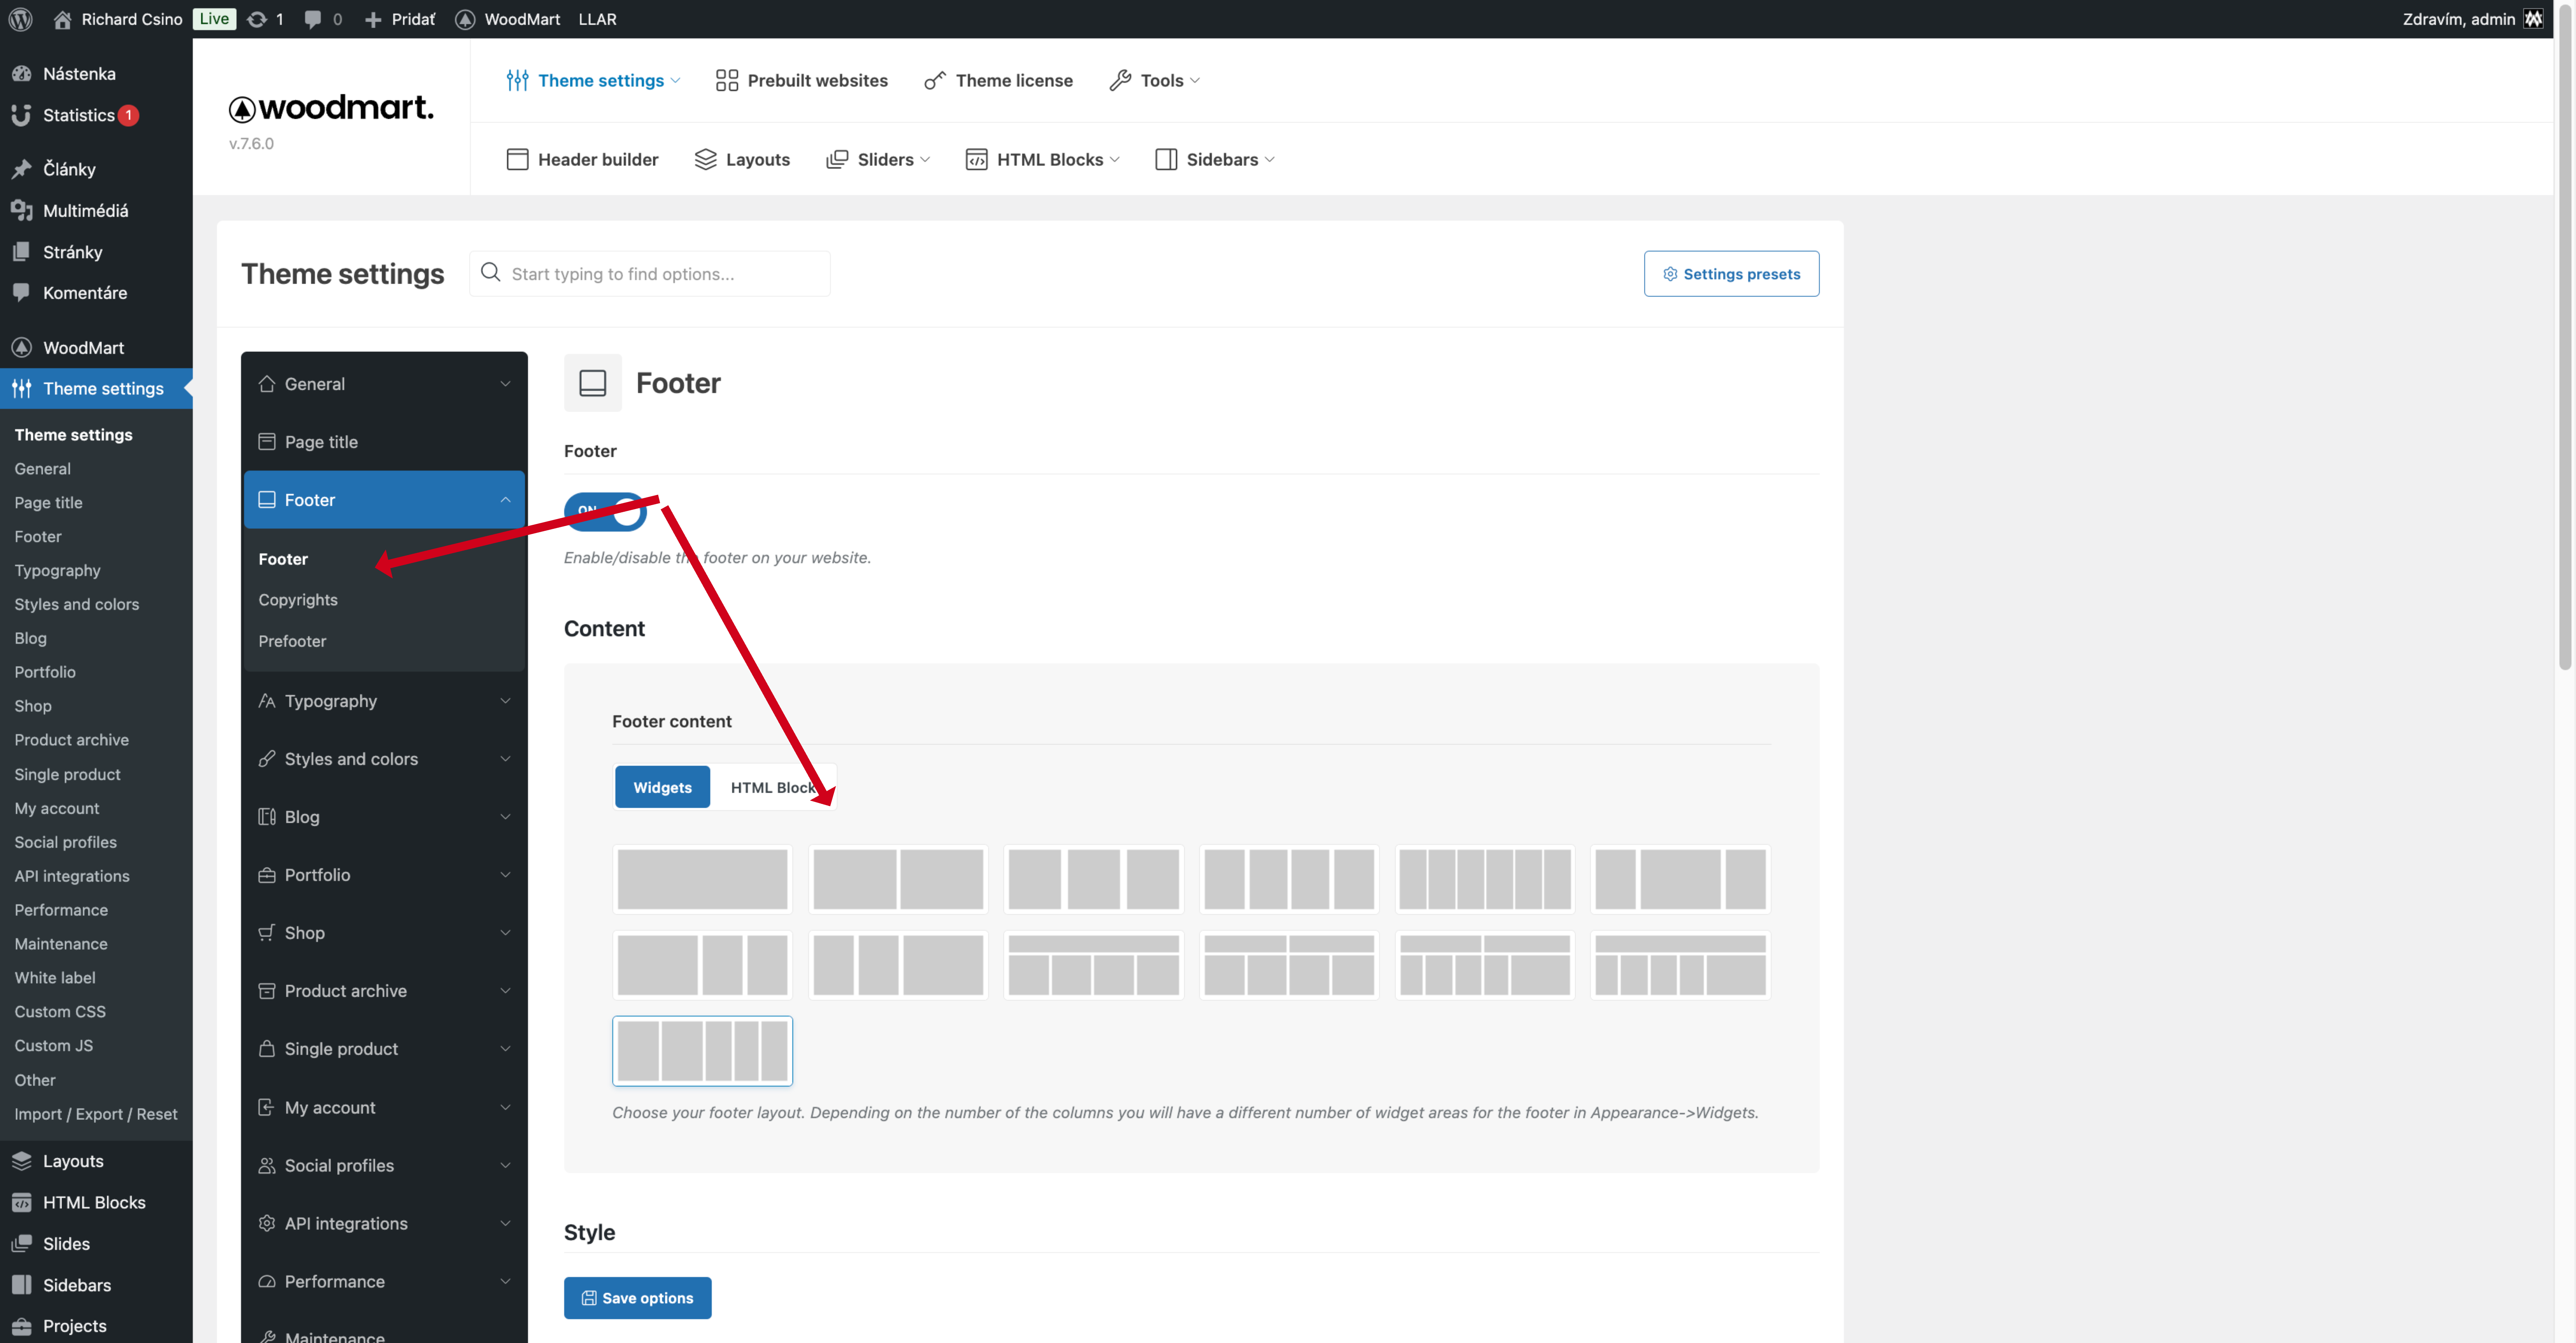Image resolution: width=2576 pixels, height=1343 pixels.
Task: Open the Prefooter subsection
Action: (x=292, y=641)
